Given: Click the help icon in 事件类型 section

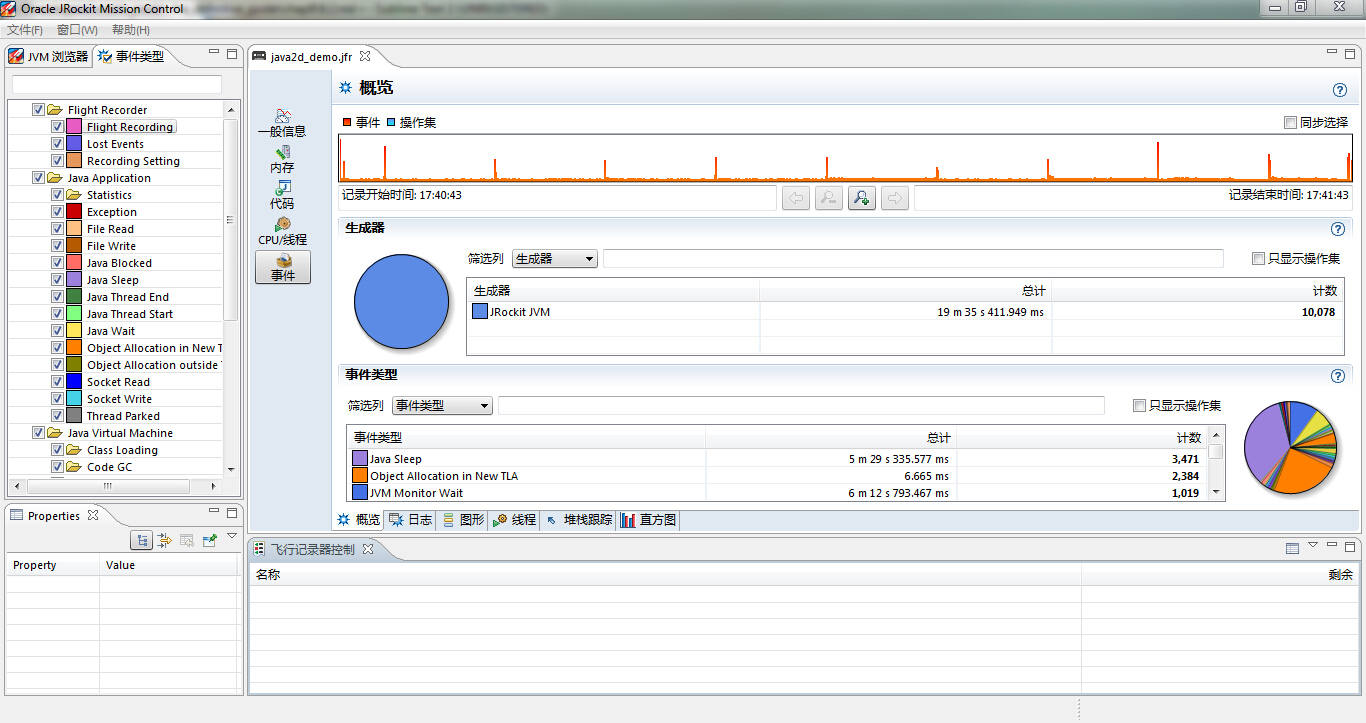Looking at the screenshot, I should point(1337,376).
